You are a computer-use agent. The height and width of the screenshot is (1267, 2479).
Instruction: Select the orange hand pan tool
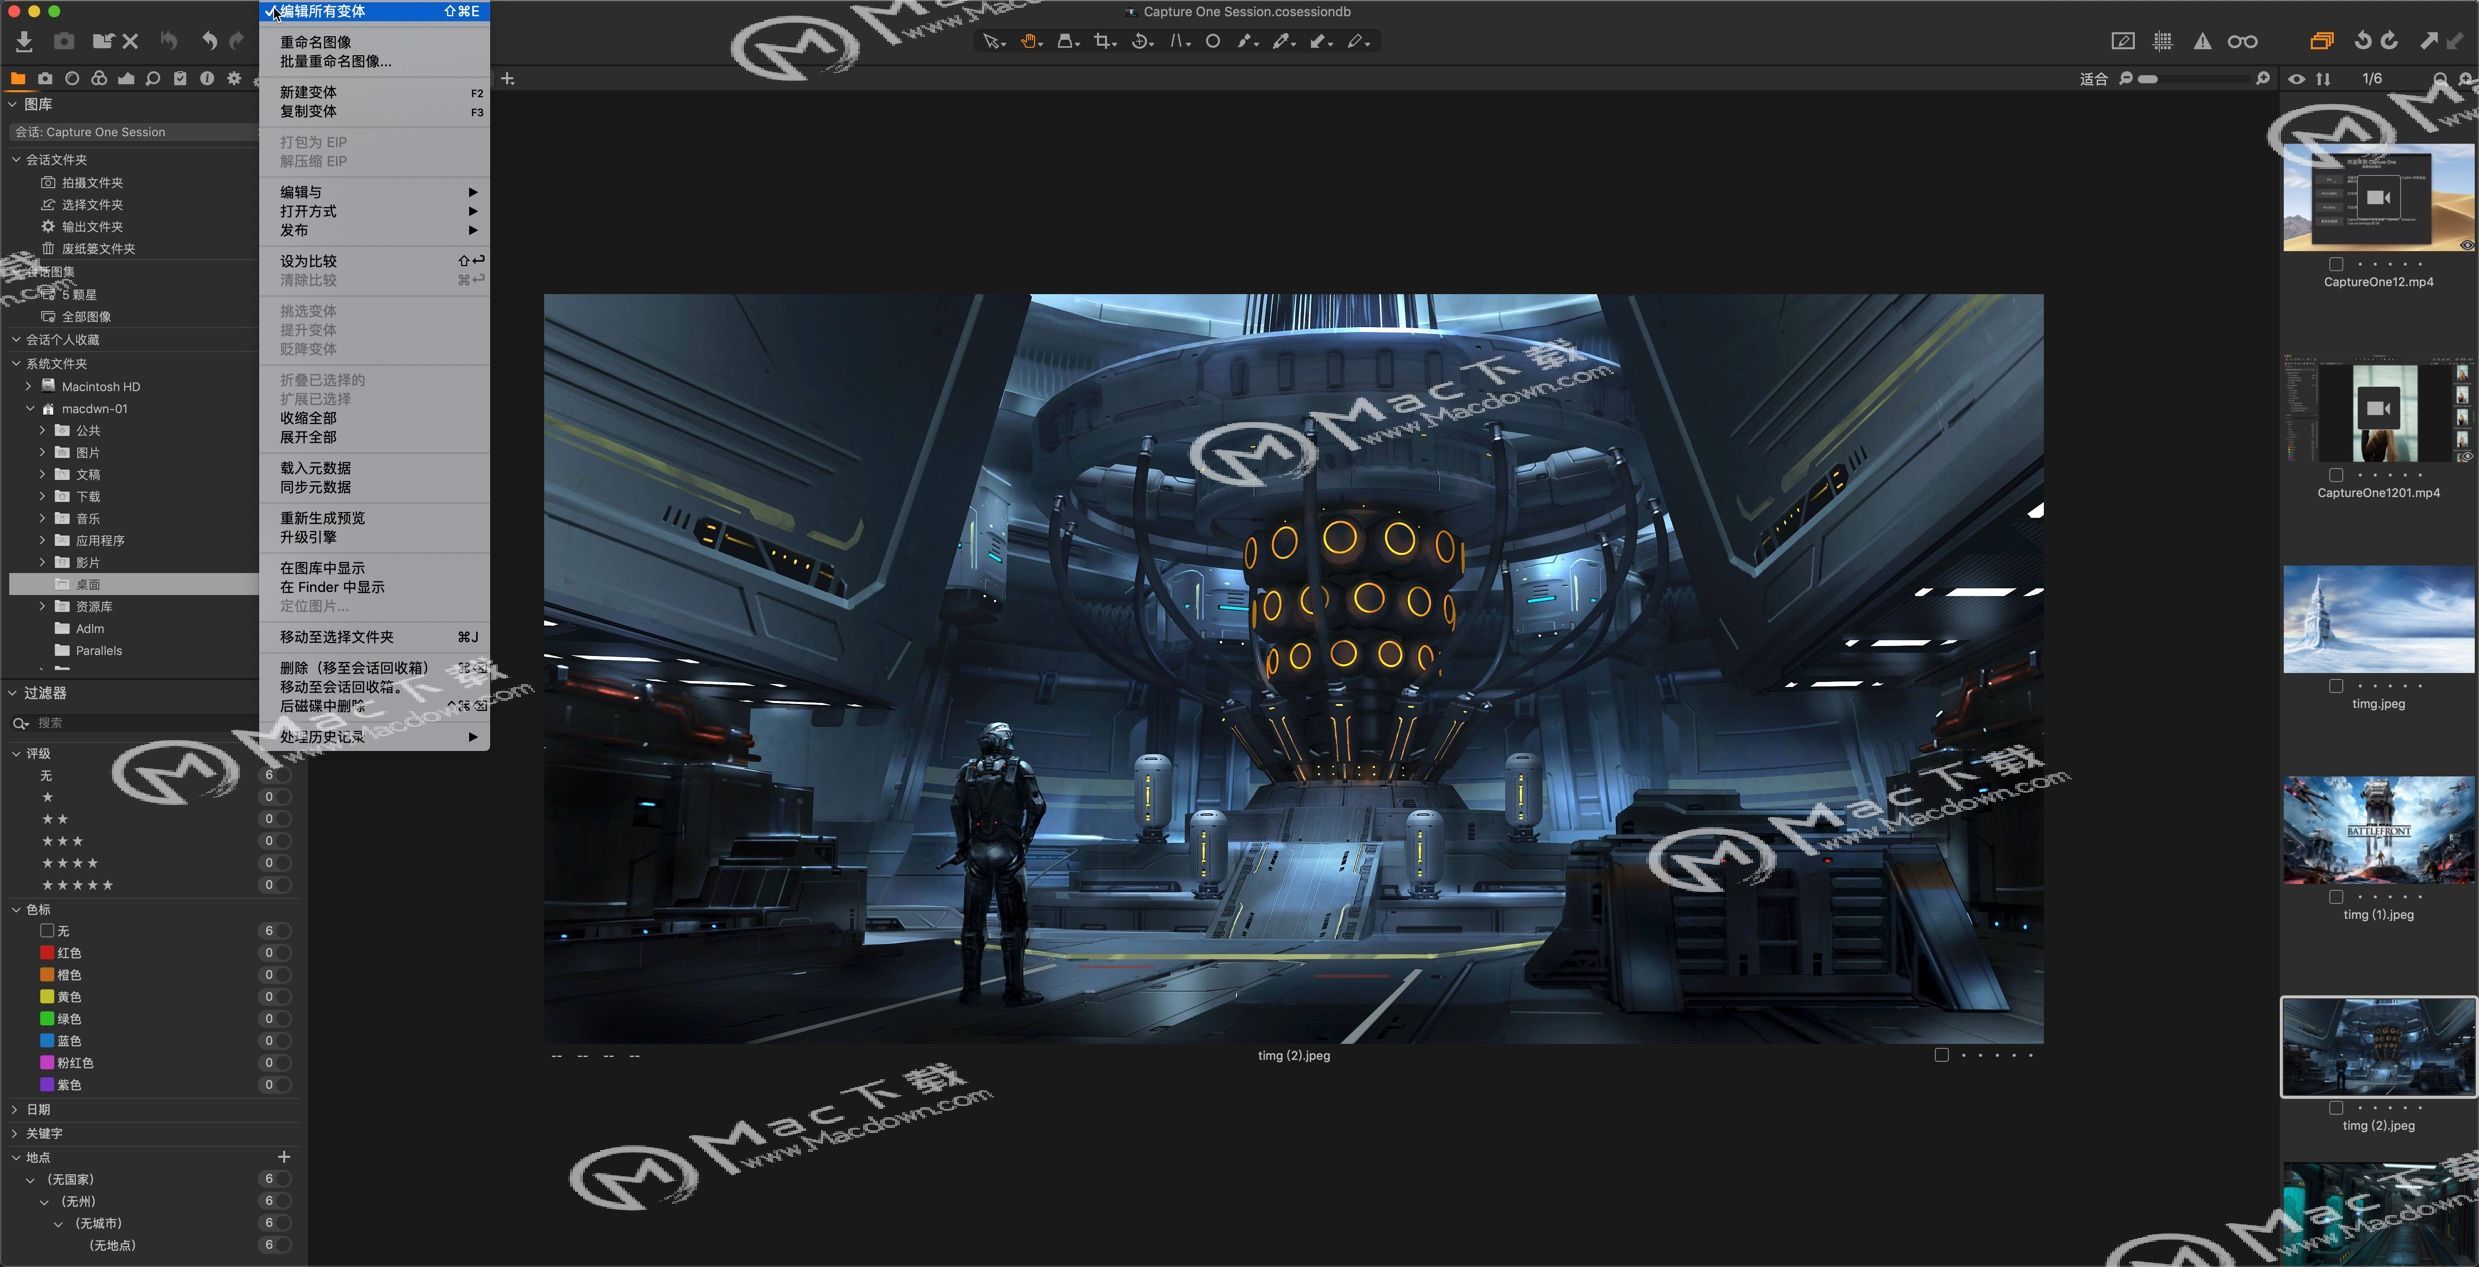[x=1030, y=41]
